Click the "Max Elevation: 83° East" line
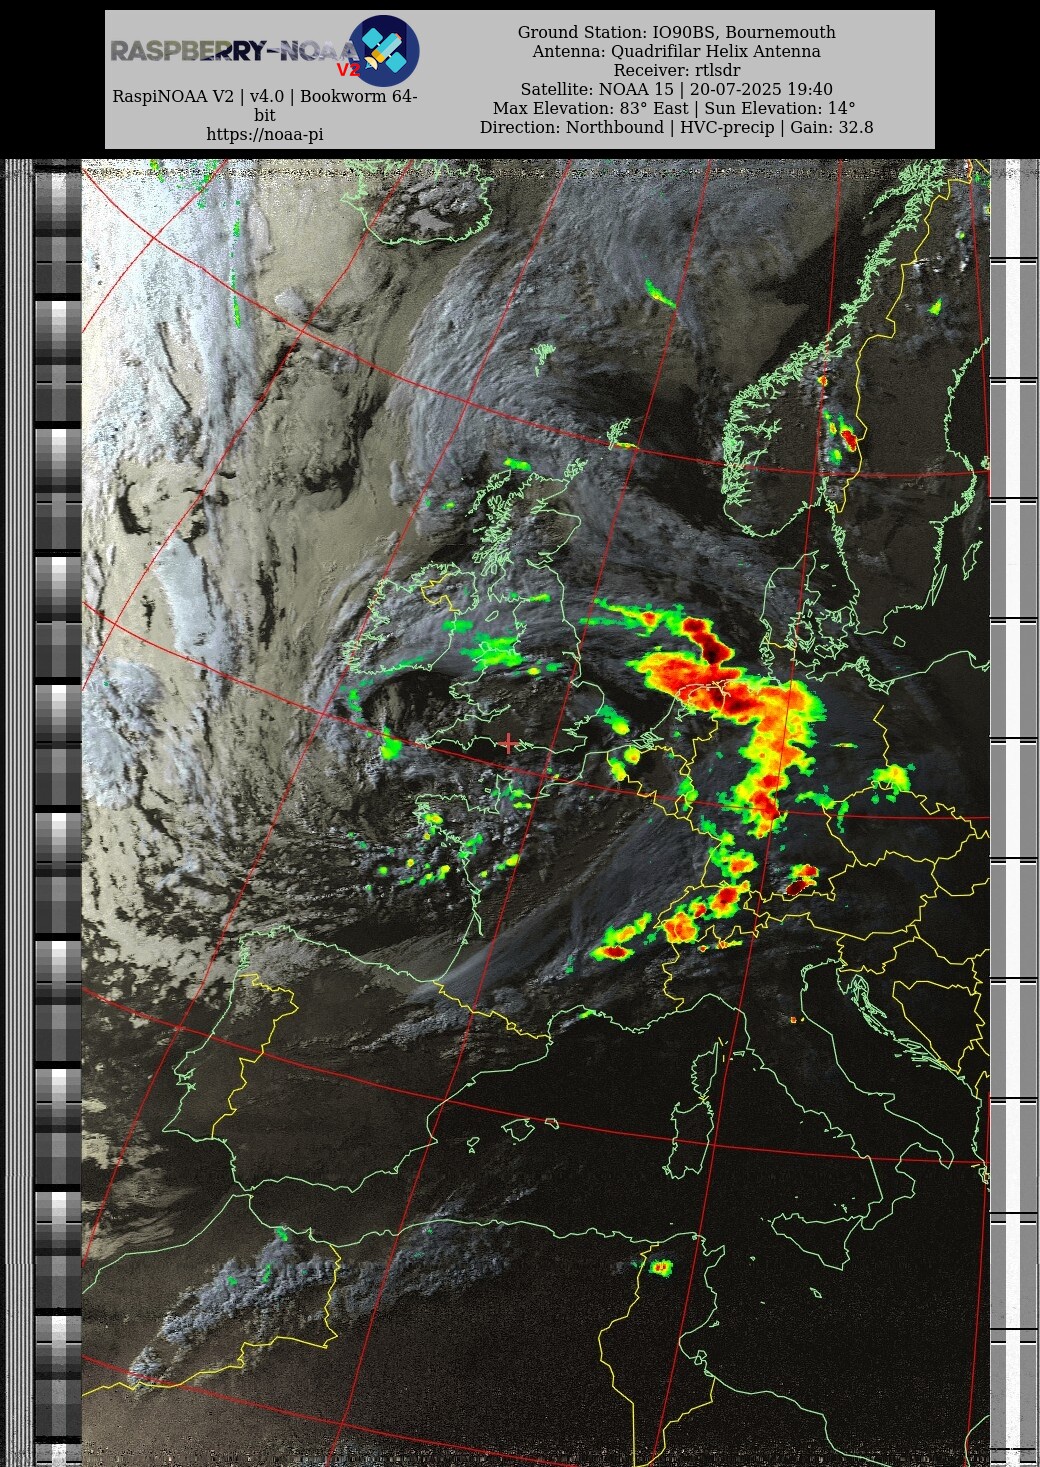1040x1467 pixels. 674,108
